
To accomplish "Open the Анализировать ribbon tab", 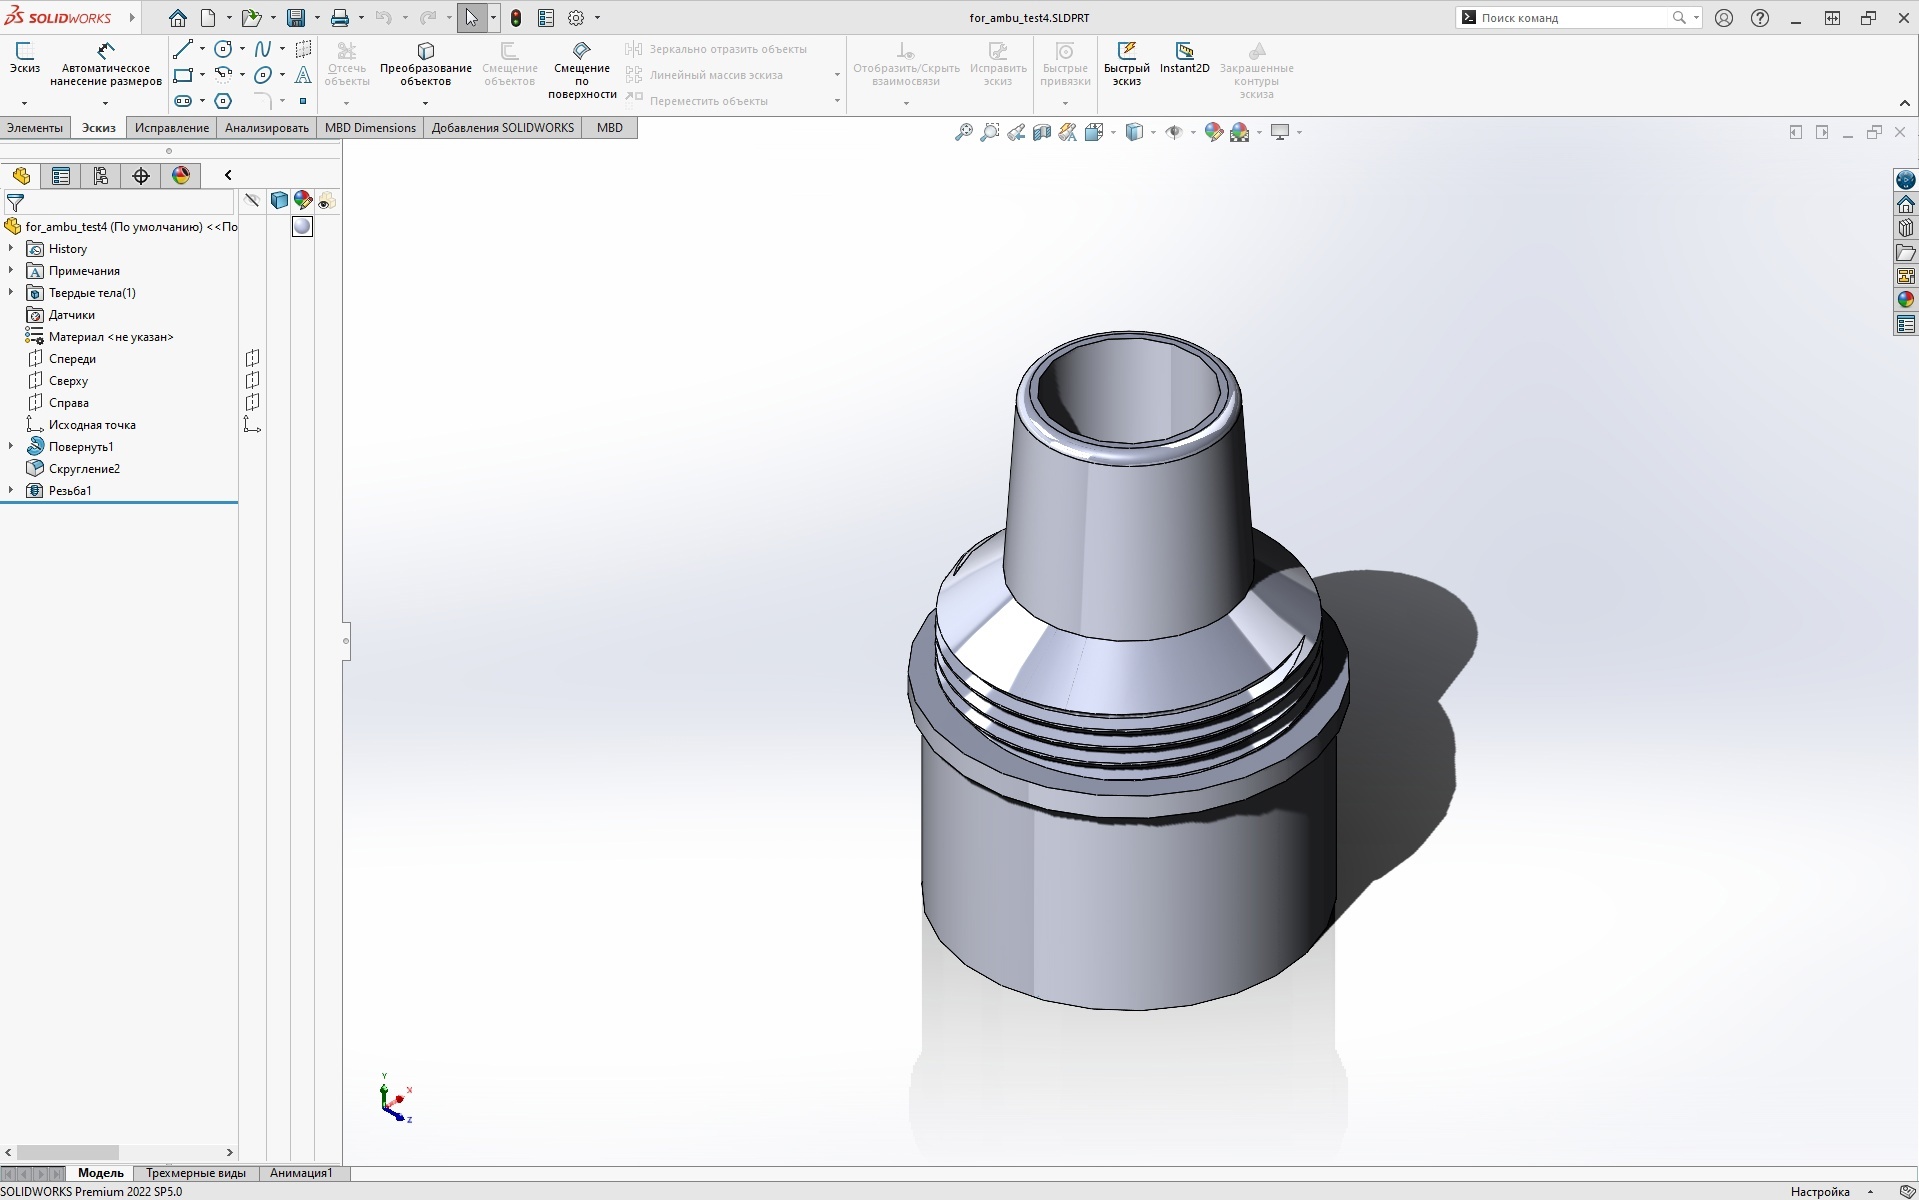I will click(x=266, y=128).
